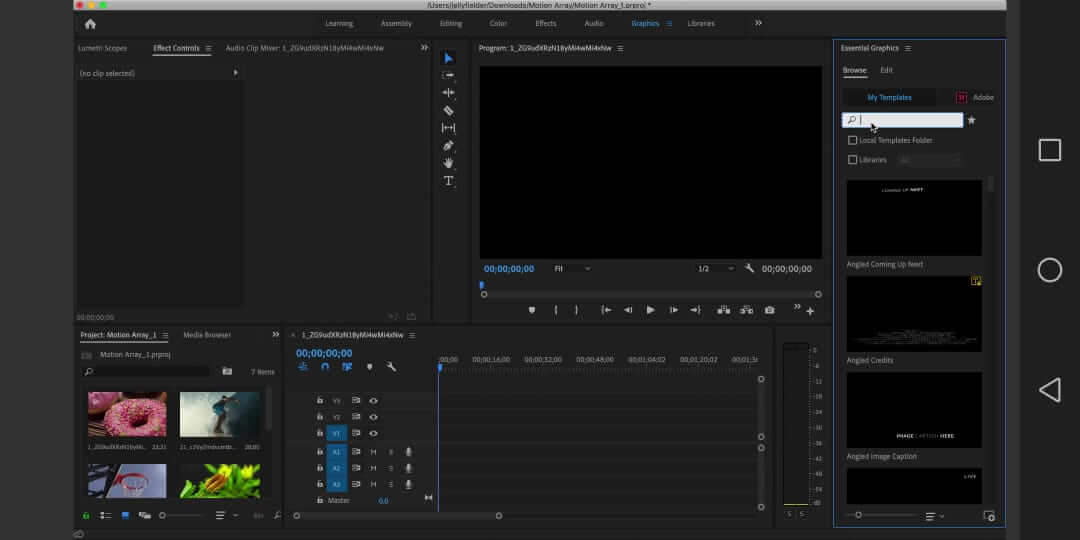This screenshot has height=540, width=1080.
Task: Create new bin in Project panel
Action: [x=227, y=372]
